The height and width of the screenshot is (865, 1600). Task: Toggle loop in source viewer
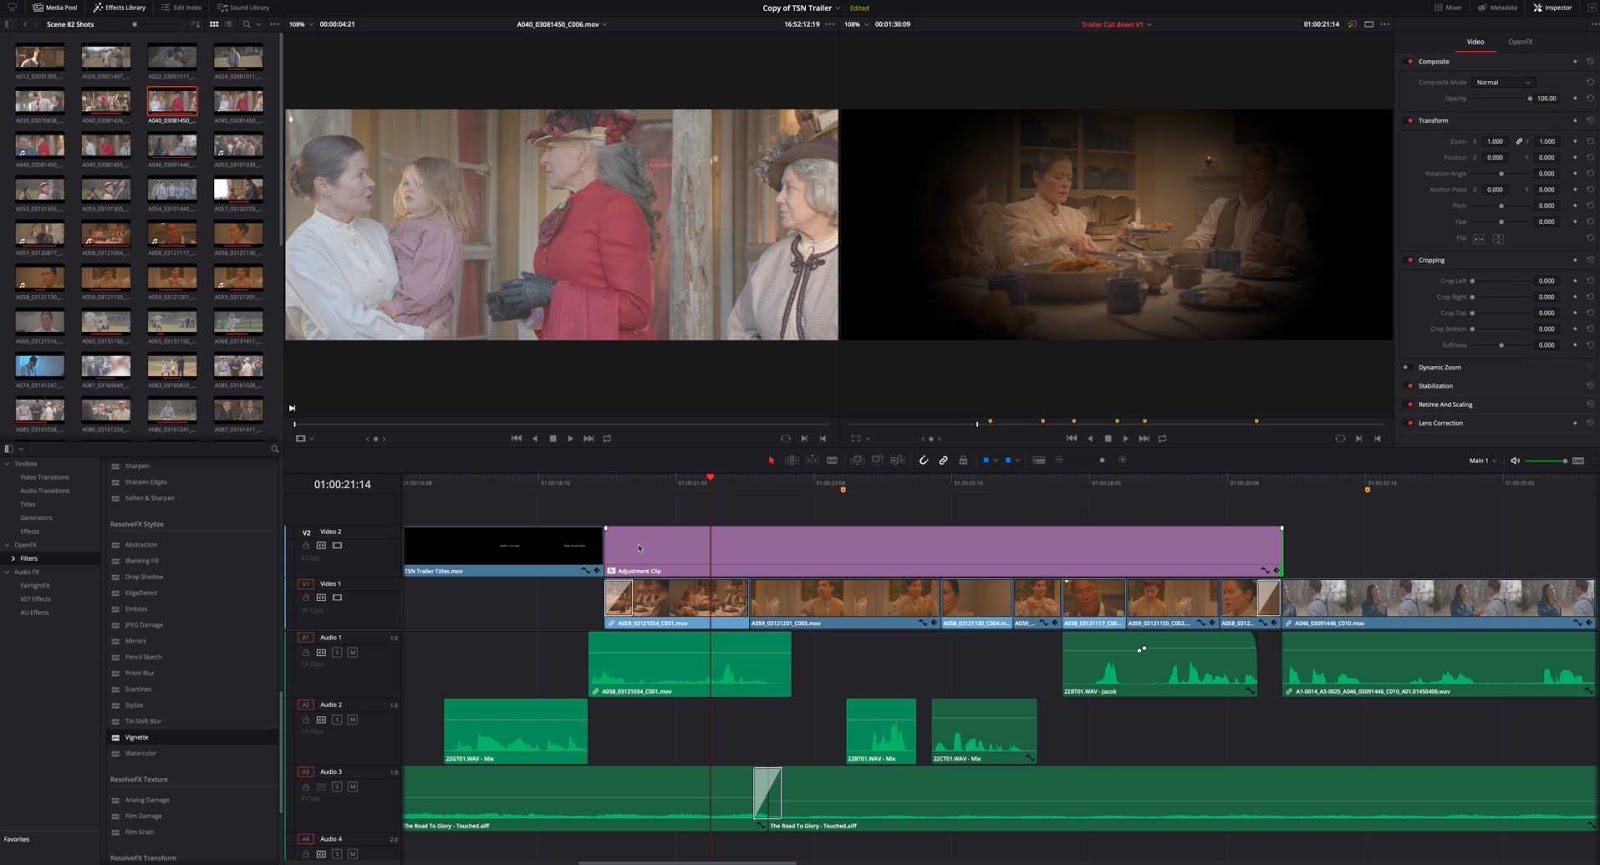pos(607,438)
